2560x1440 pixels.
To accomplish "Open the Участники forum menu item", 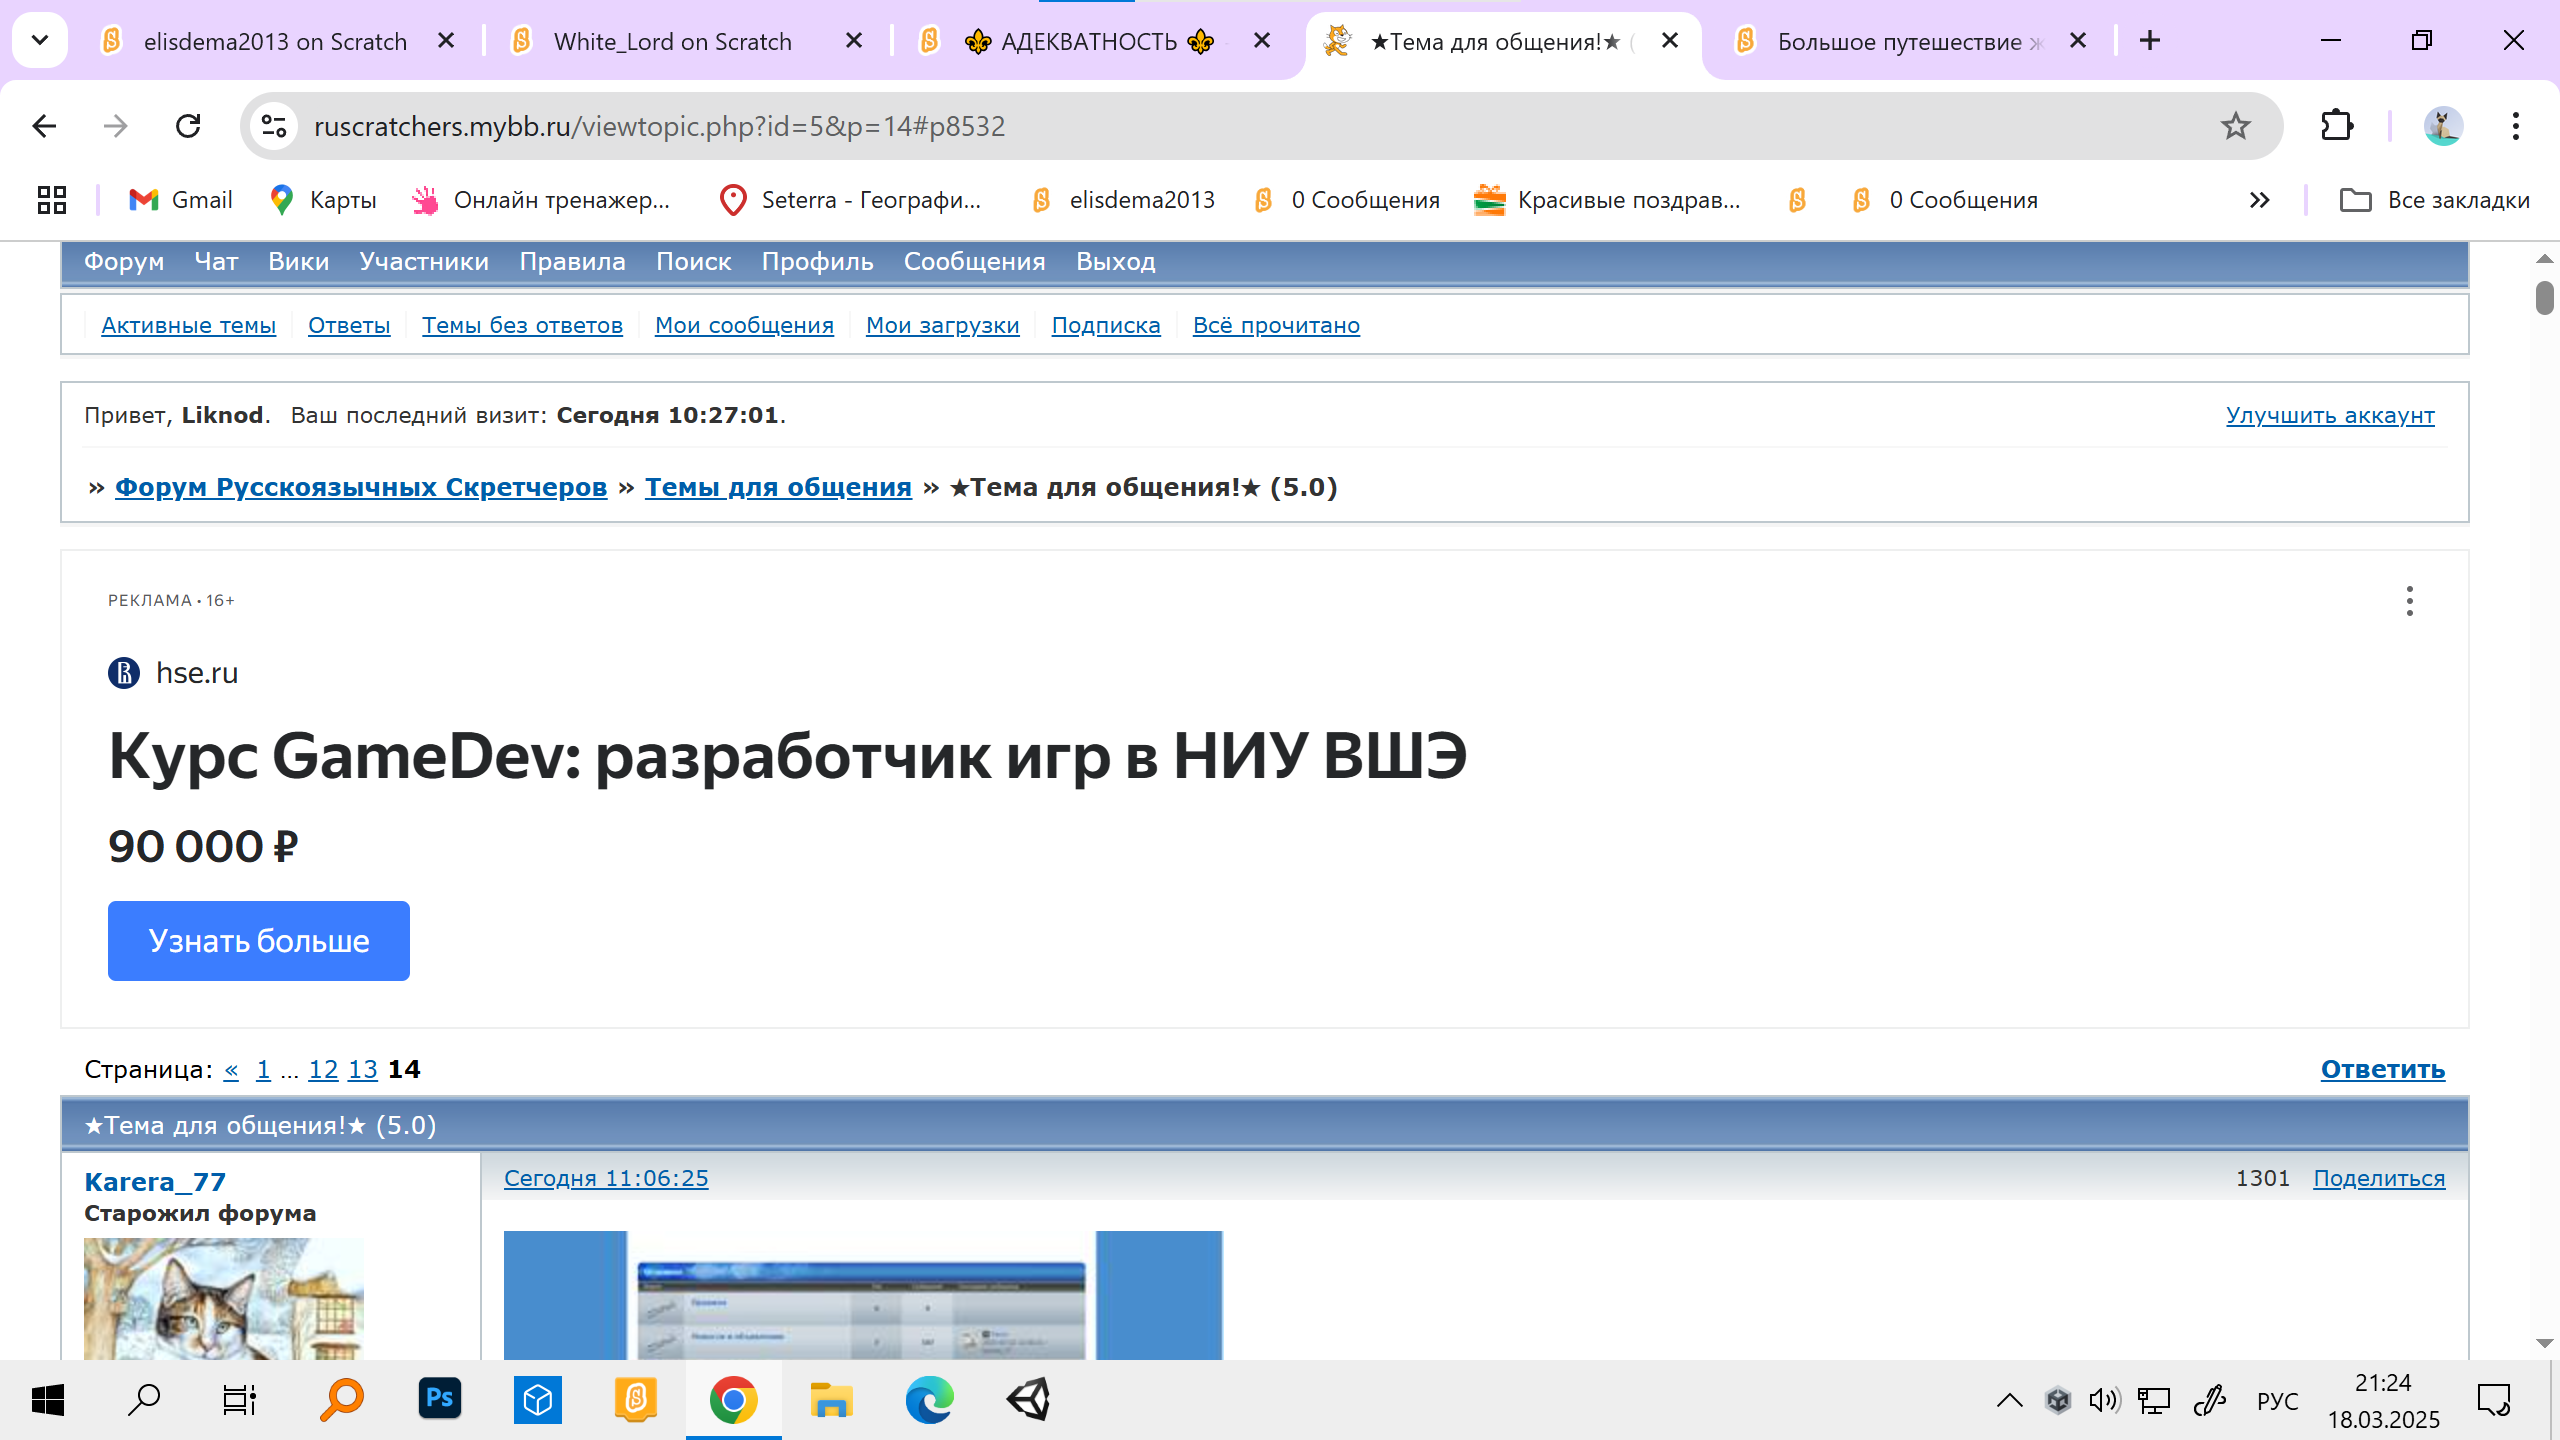I will click(424, 262).
